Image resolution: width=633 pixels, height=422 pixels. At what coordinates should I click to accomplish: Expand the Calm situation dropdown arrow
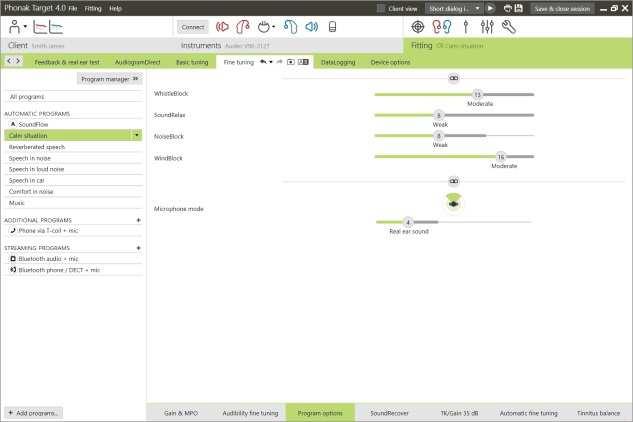click(137, 135)
